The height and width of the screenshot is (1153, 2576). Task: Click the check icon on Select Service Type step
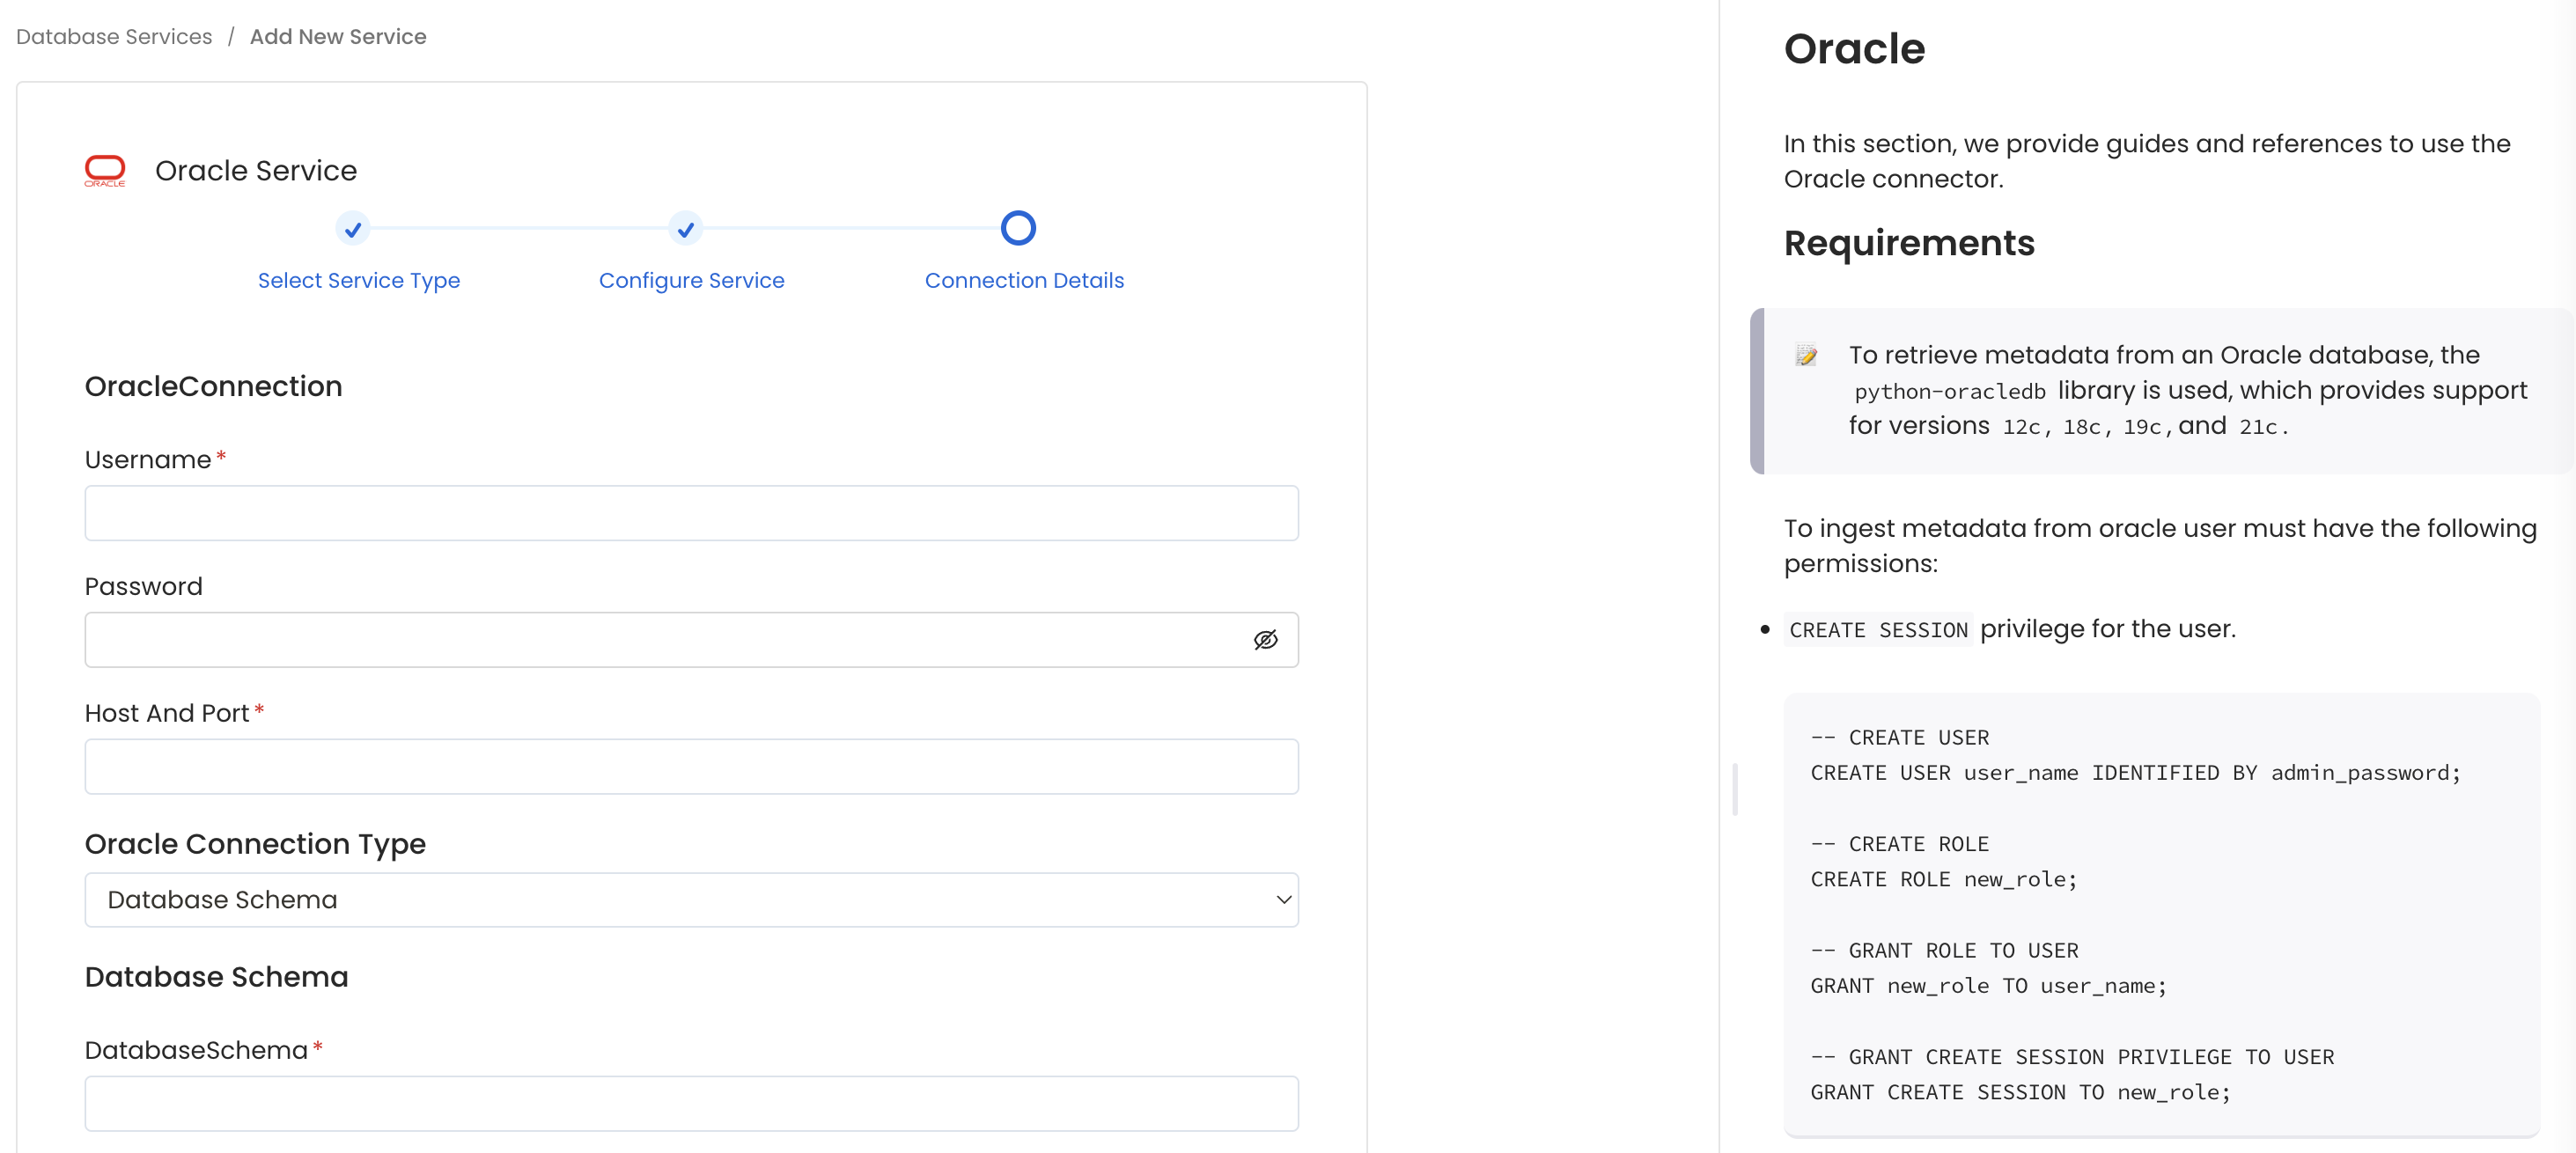pyautogui.click(x=352, y=229)
